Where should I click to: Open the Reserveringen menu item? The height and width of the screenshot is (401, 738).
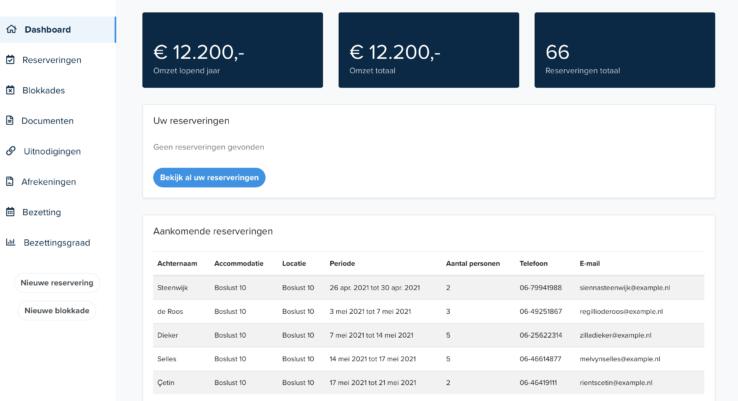click(52, 60)
